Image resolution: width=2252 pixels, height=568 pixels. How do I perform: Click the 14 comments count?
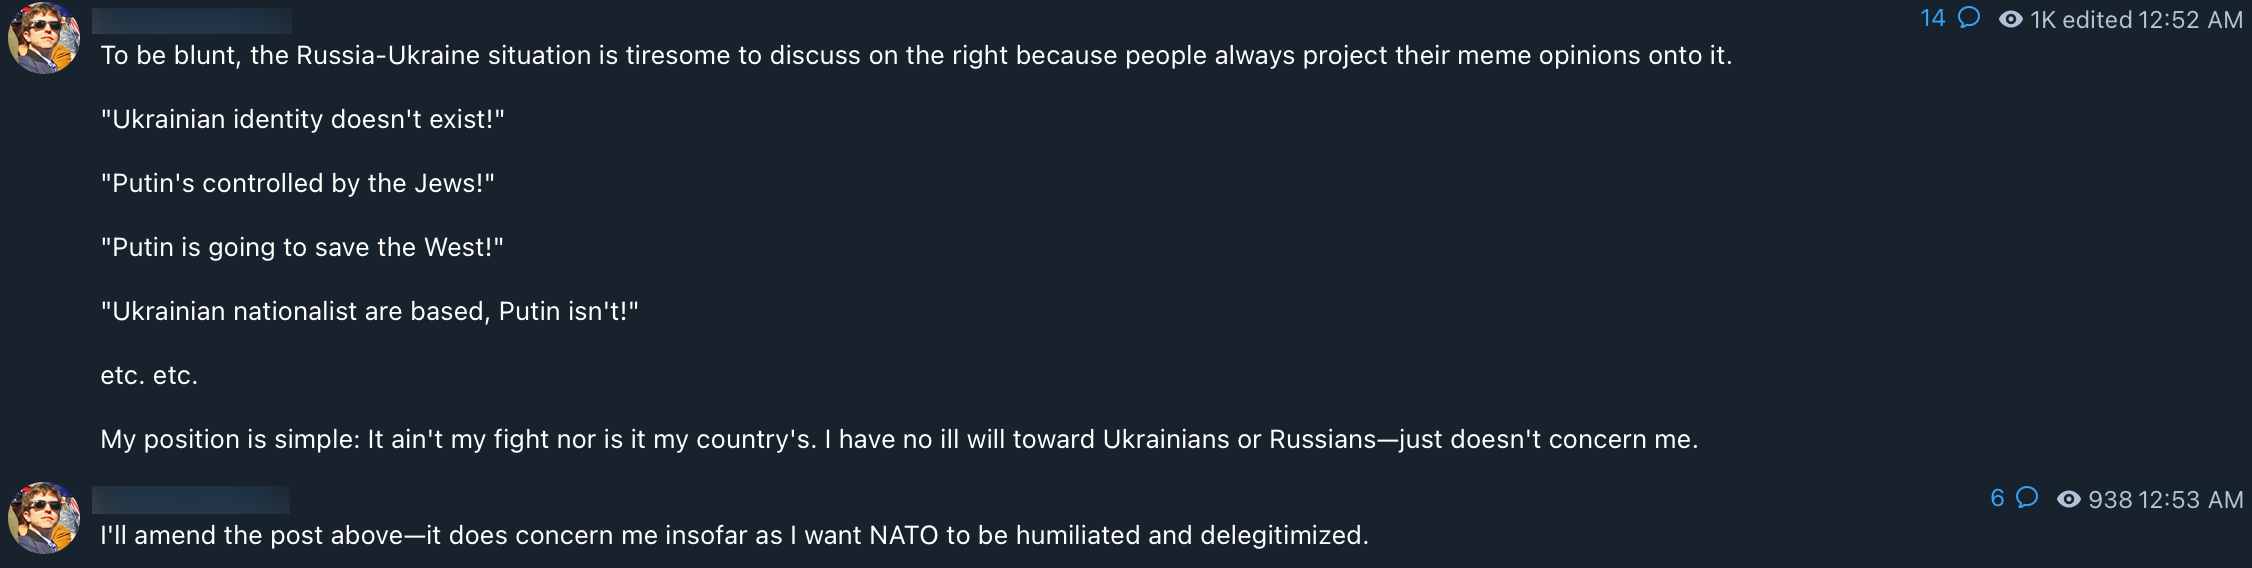pos(1933,18)
